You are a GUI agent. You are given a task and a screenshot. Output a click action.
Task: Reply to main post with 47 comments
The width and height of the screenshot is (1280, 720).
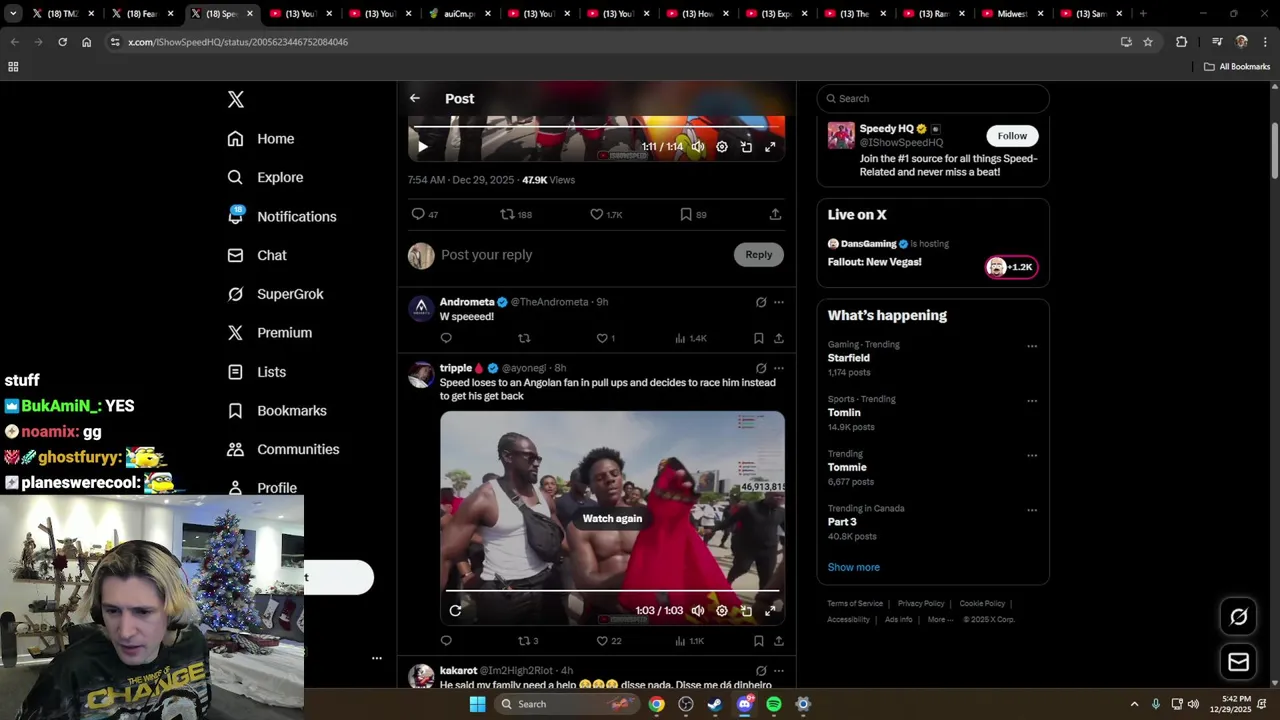click(425, 214)
